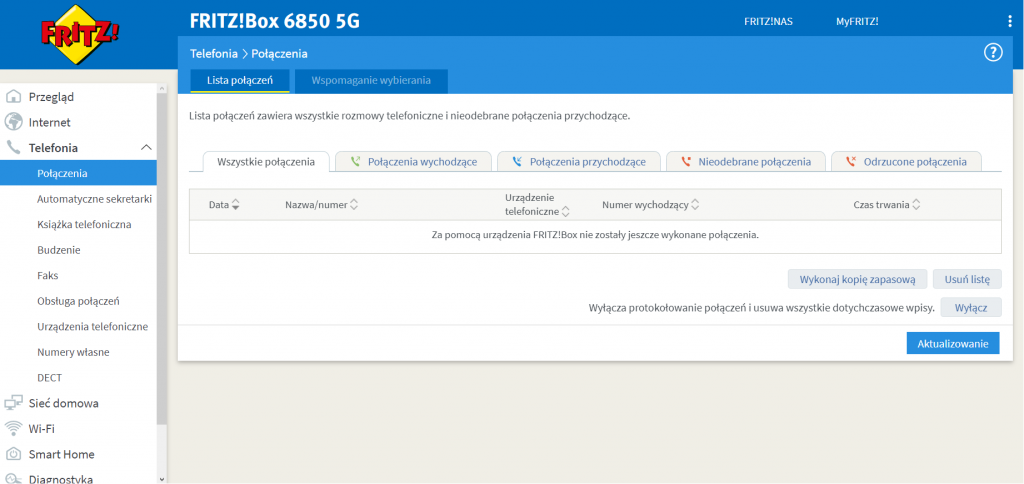Click the Przegląd house icon
This screenshot has height=484, width=1024.
[14, 97]
